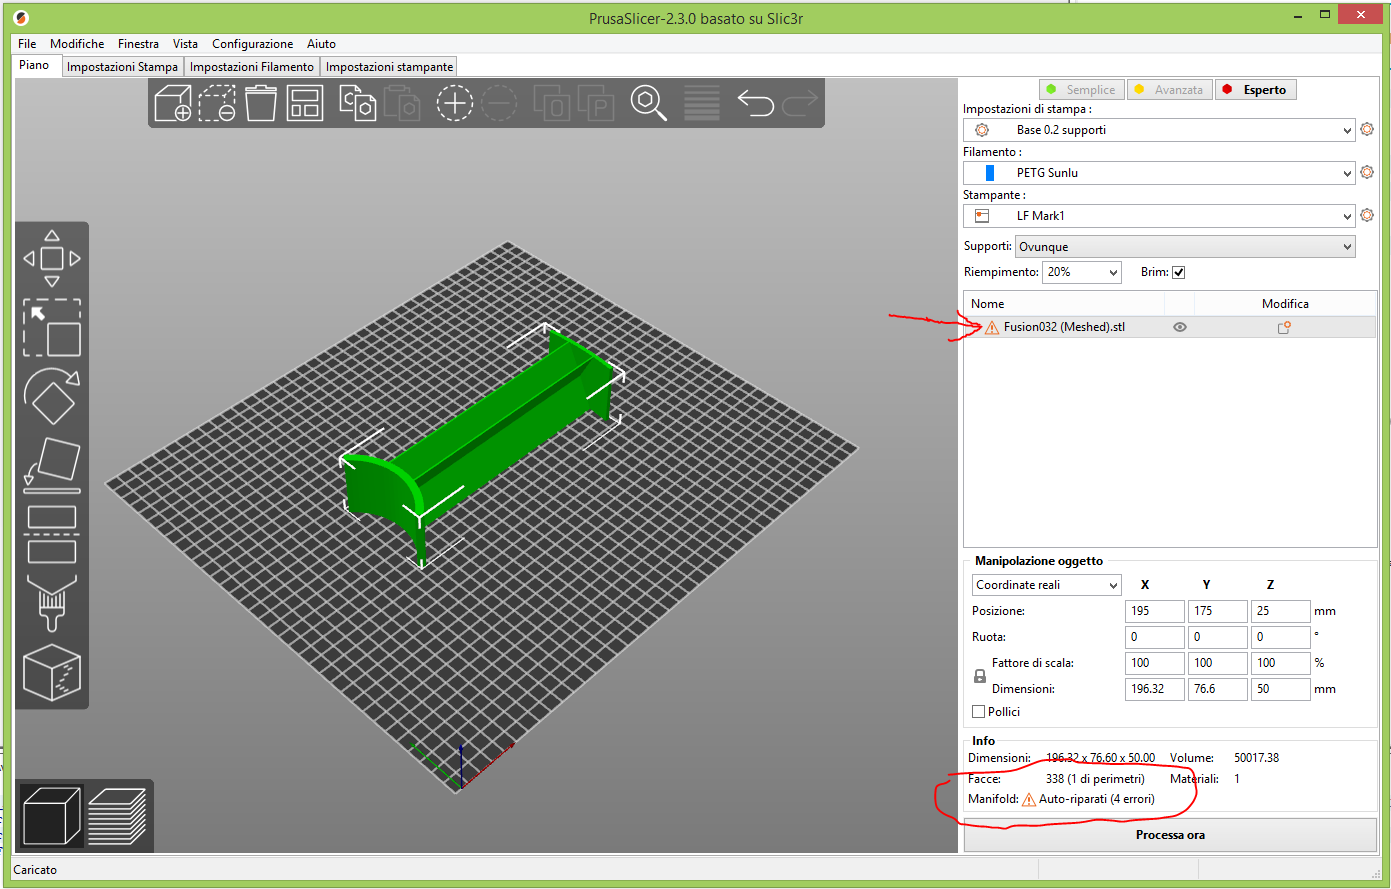Switch to Esperto mode button
The height and width of the screenshot is (889, 1391).
point(1255,90)
